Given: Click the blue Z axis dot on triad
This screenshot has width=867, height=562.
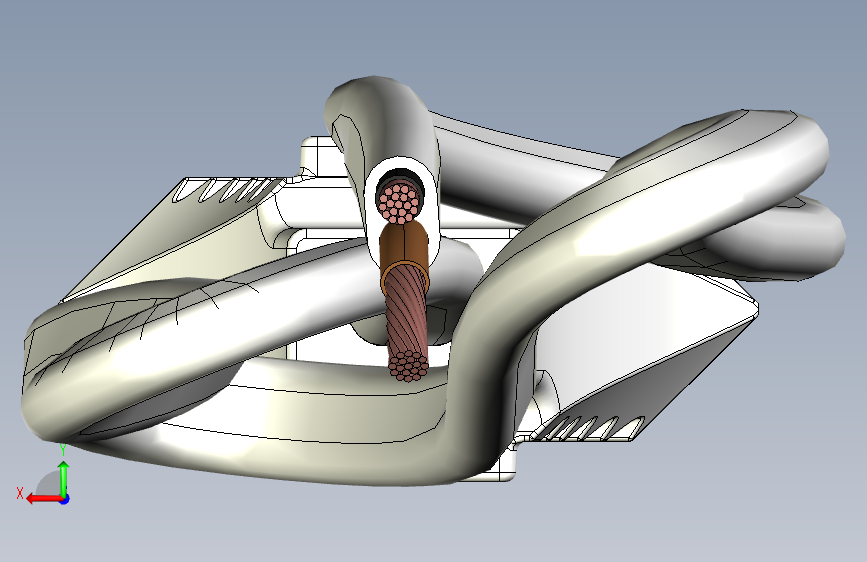Looking at the screenshot, I should (65, 499).
